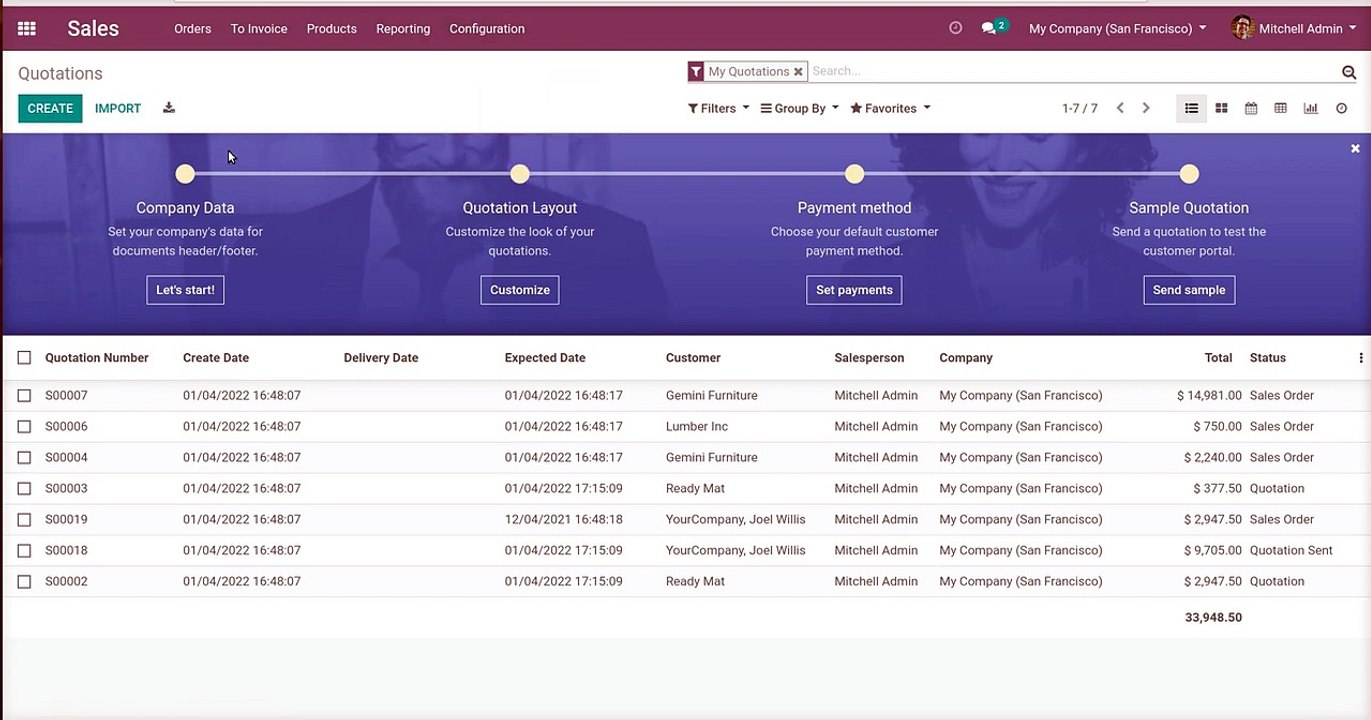1371x720 pixels.
Task: Open the Filters dropdown
Action: click(x=718, y=108)
